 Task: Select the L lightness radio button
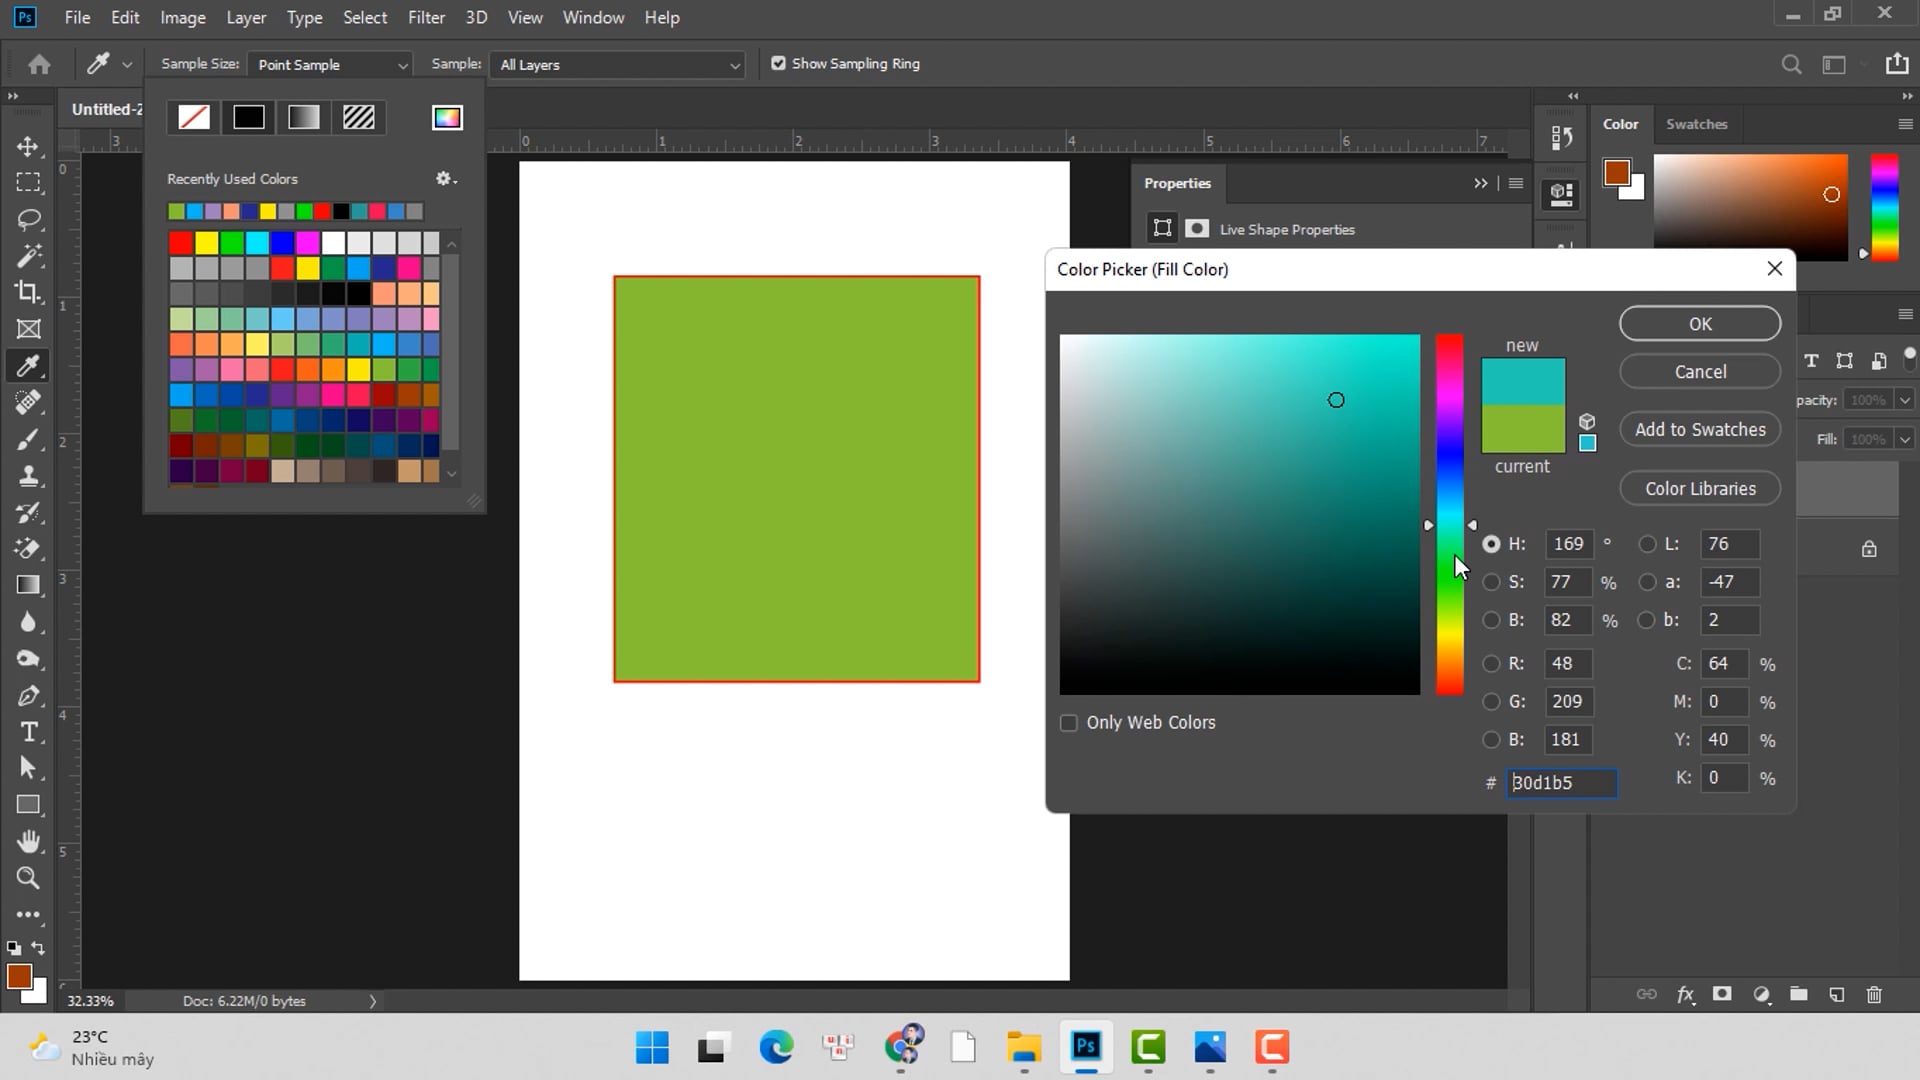pos(1647,544)
